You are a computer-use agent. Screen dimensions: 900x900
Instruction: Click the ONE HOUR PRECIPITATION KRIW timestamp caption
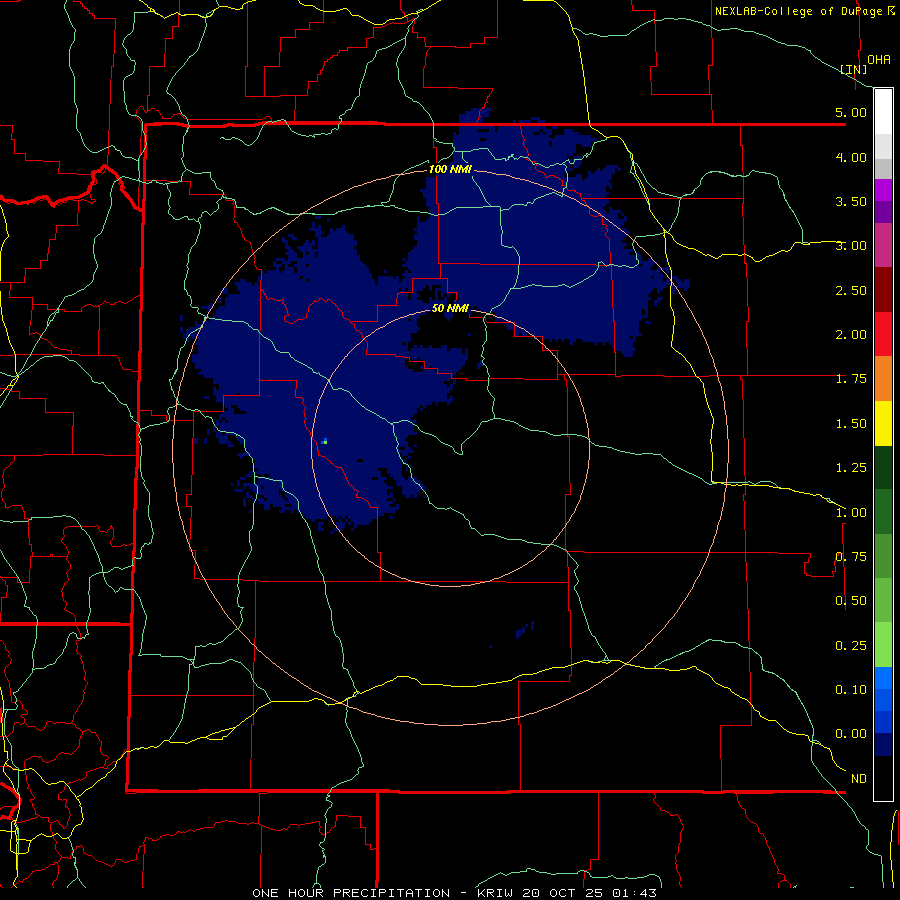click(x=454, y=893)
